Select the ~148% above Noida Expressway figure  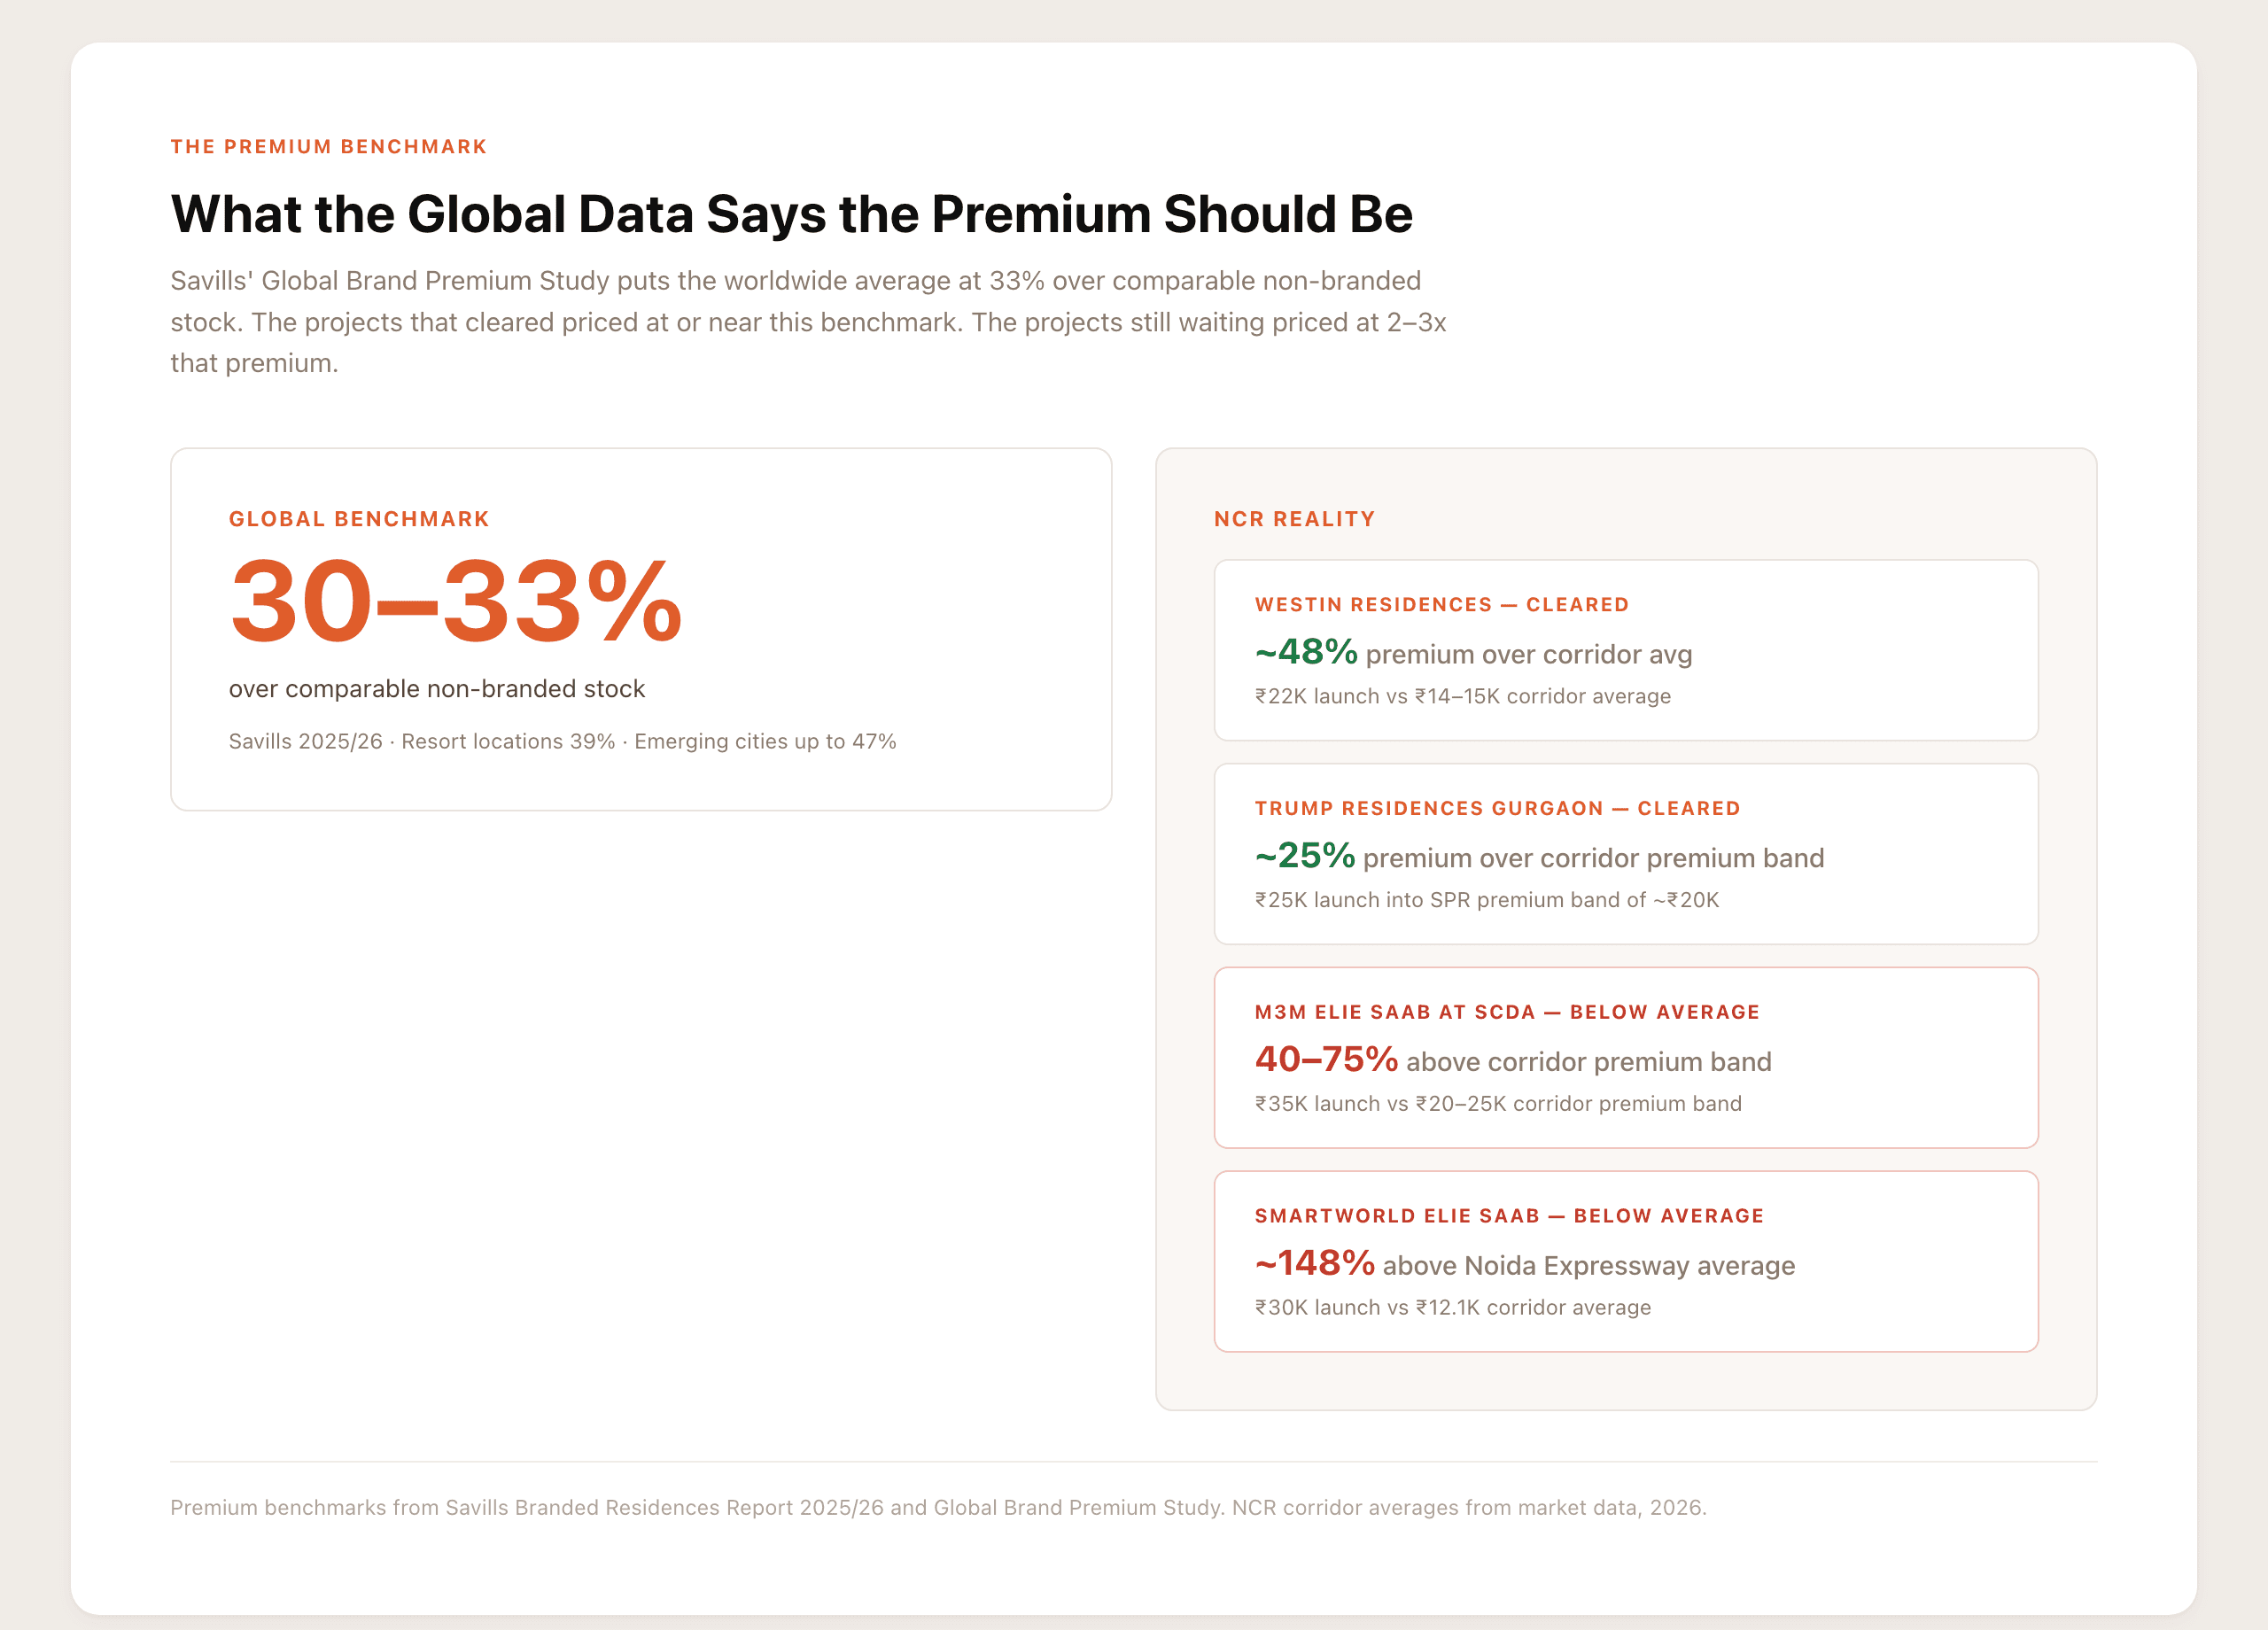1315,1263
